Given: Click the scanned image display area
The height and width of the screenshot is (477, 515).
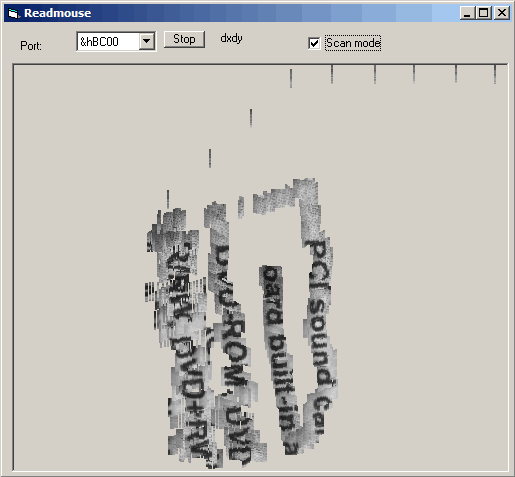Looking at the screenshot, I should [261, 267].
